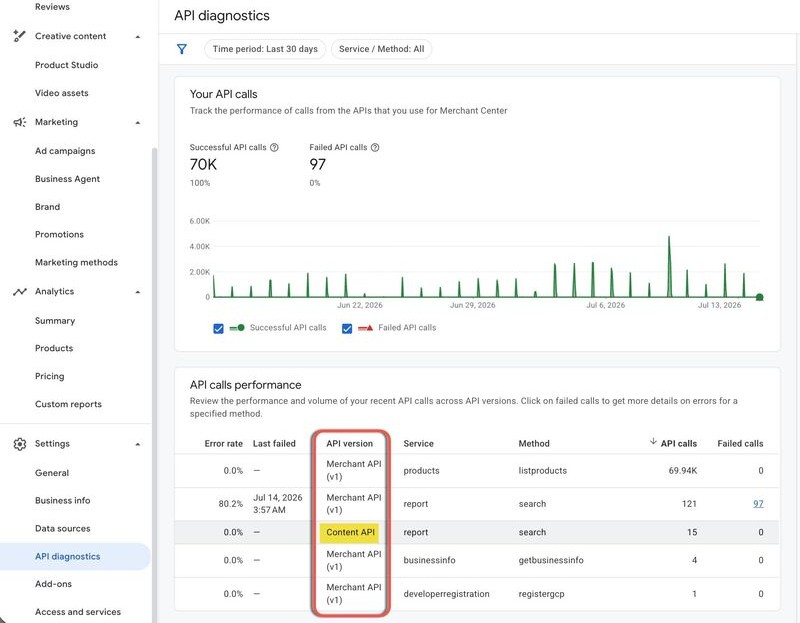Open the Service / Method: All filter
Image resolution: width=800 pixels, height=623 pixels.
coord(381,49)
